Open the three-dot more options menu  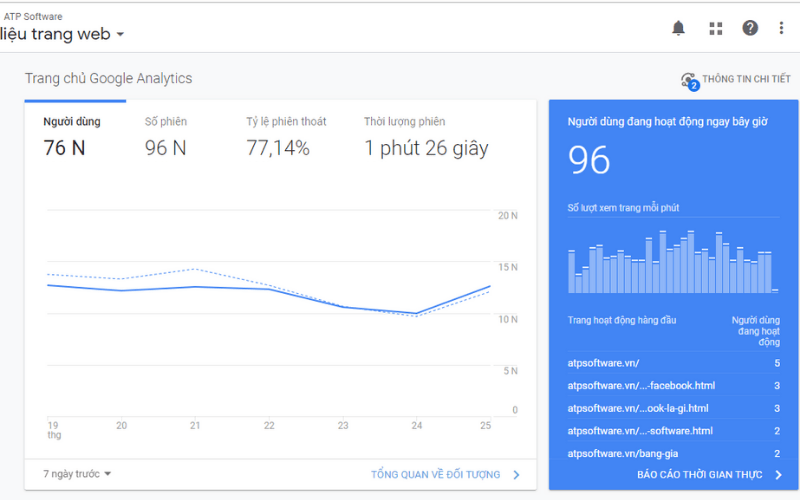click(x=781, y=28)
